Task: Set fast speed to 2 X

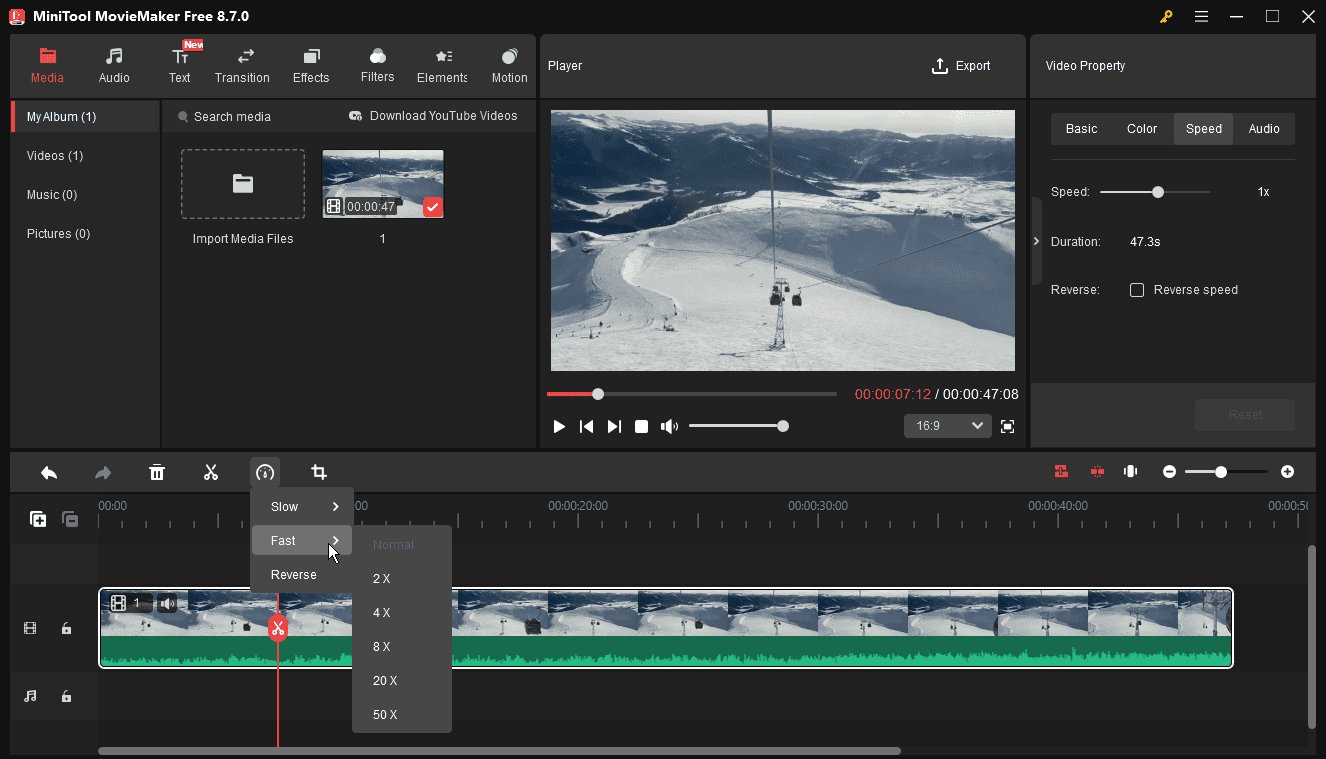Action: [x=402, y=579]
